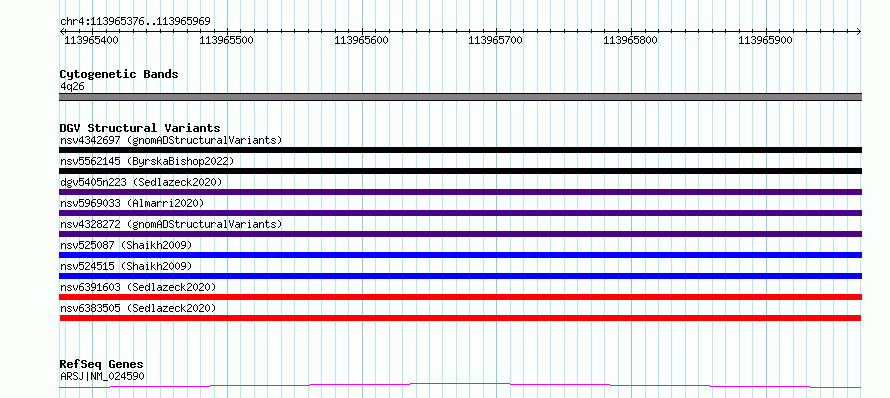This screenshot has width=890, height=398.
Task: Click the purple bar for dgv5405n223
Action: [460, 192]
